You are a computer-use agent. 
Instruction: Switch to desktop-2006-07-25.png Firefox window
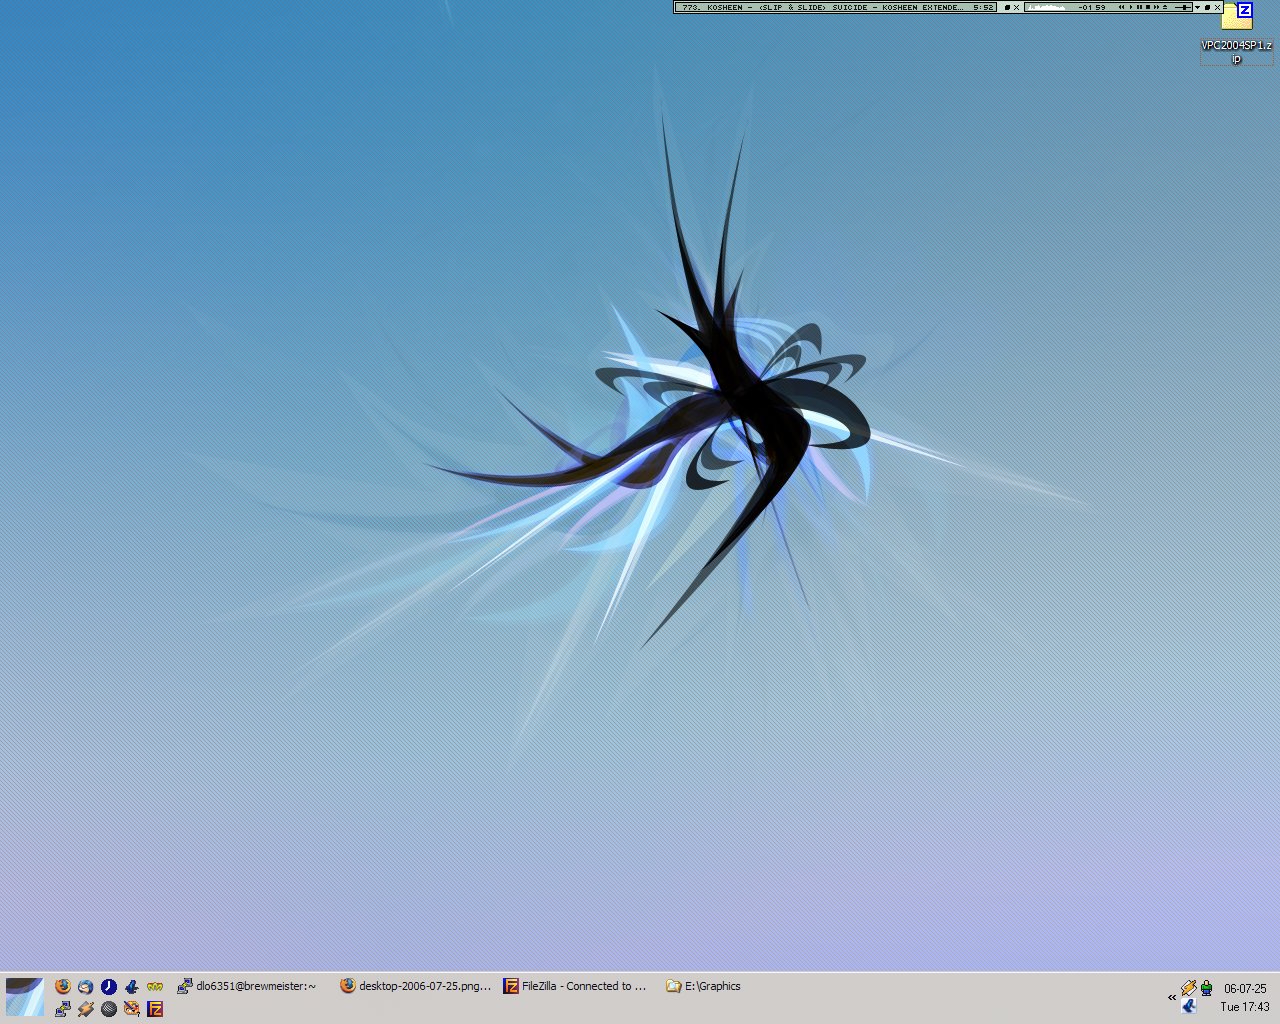pos(416,986)
